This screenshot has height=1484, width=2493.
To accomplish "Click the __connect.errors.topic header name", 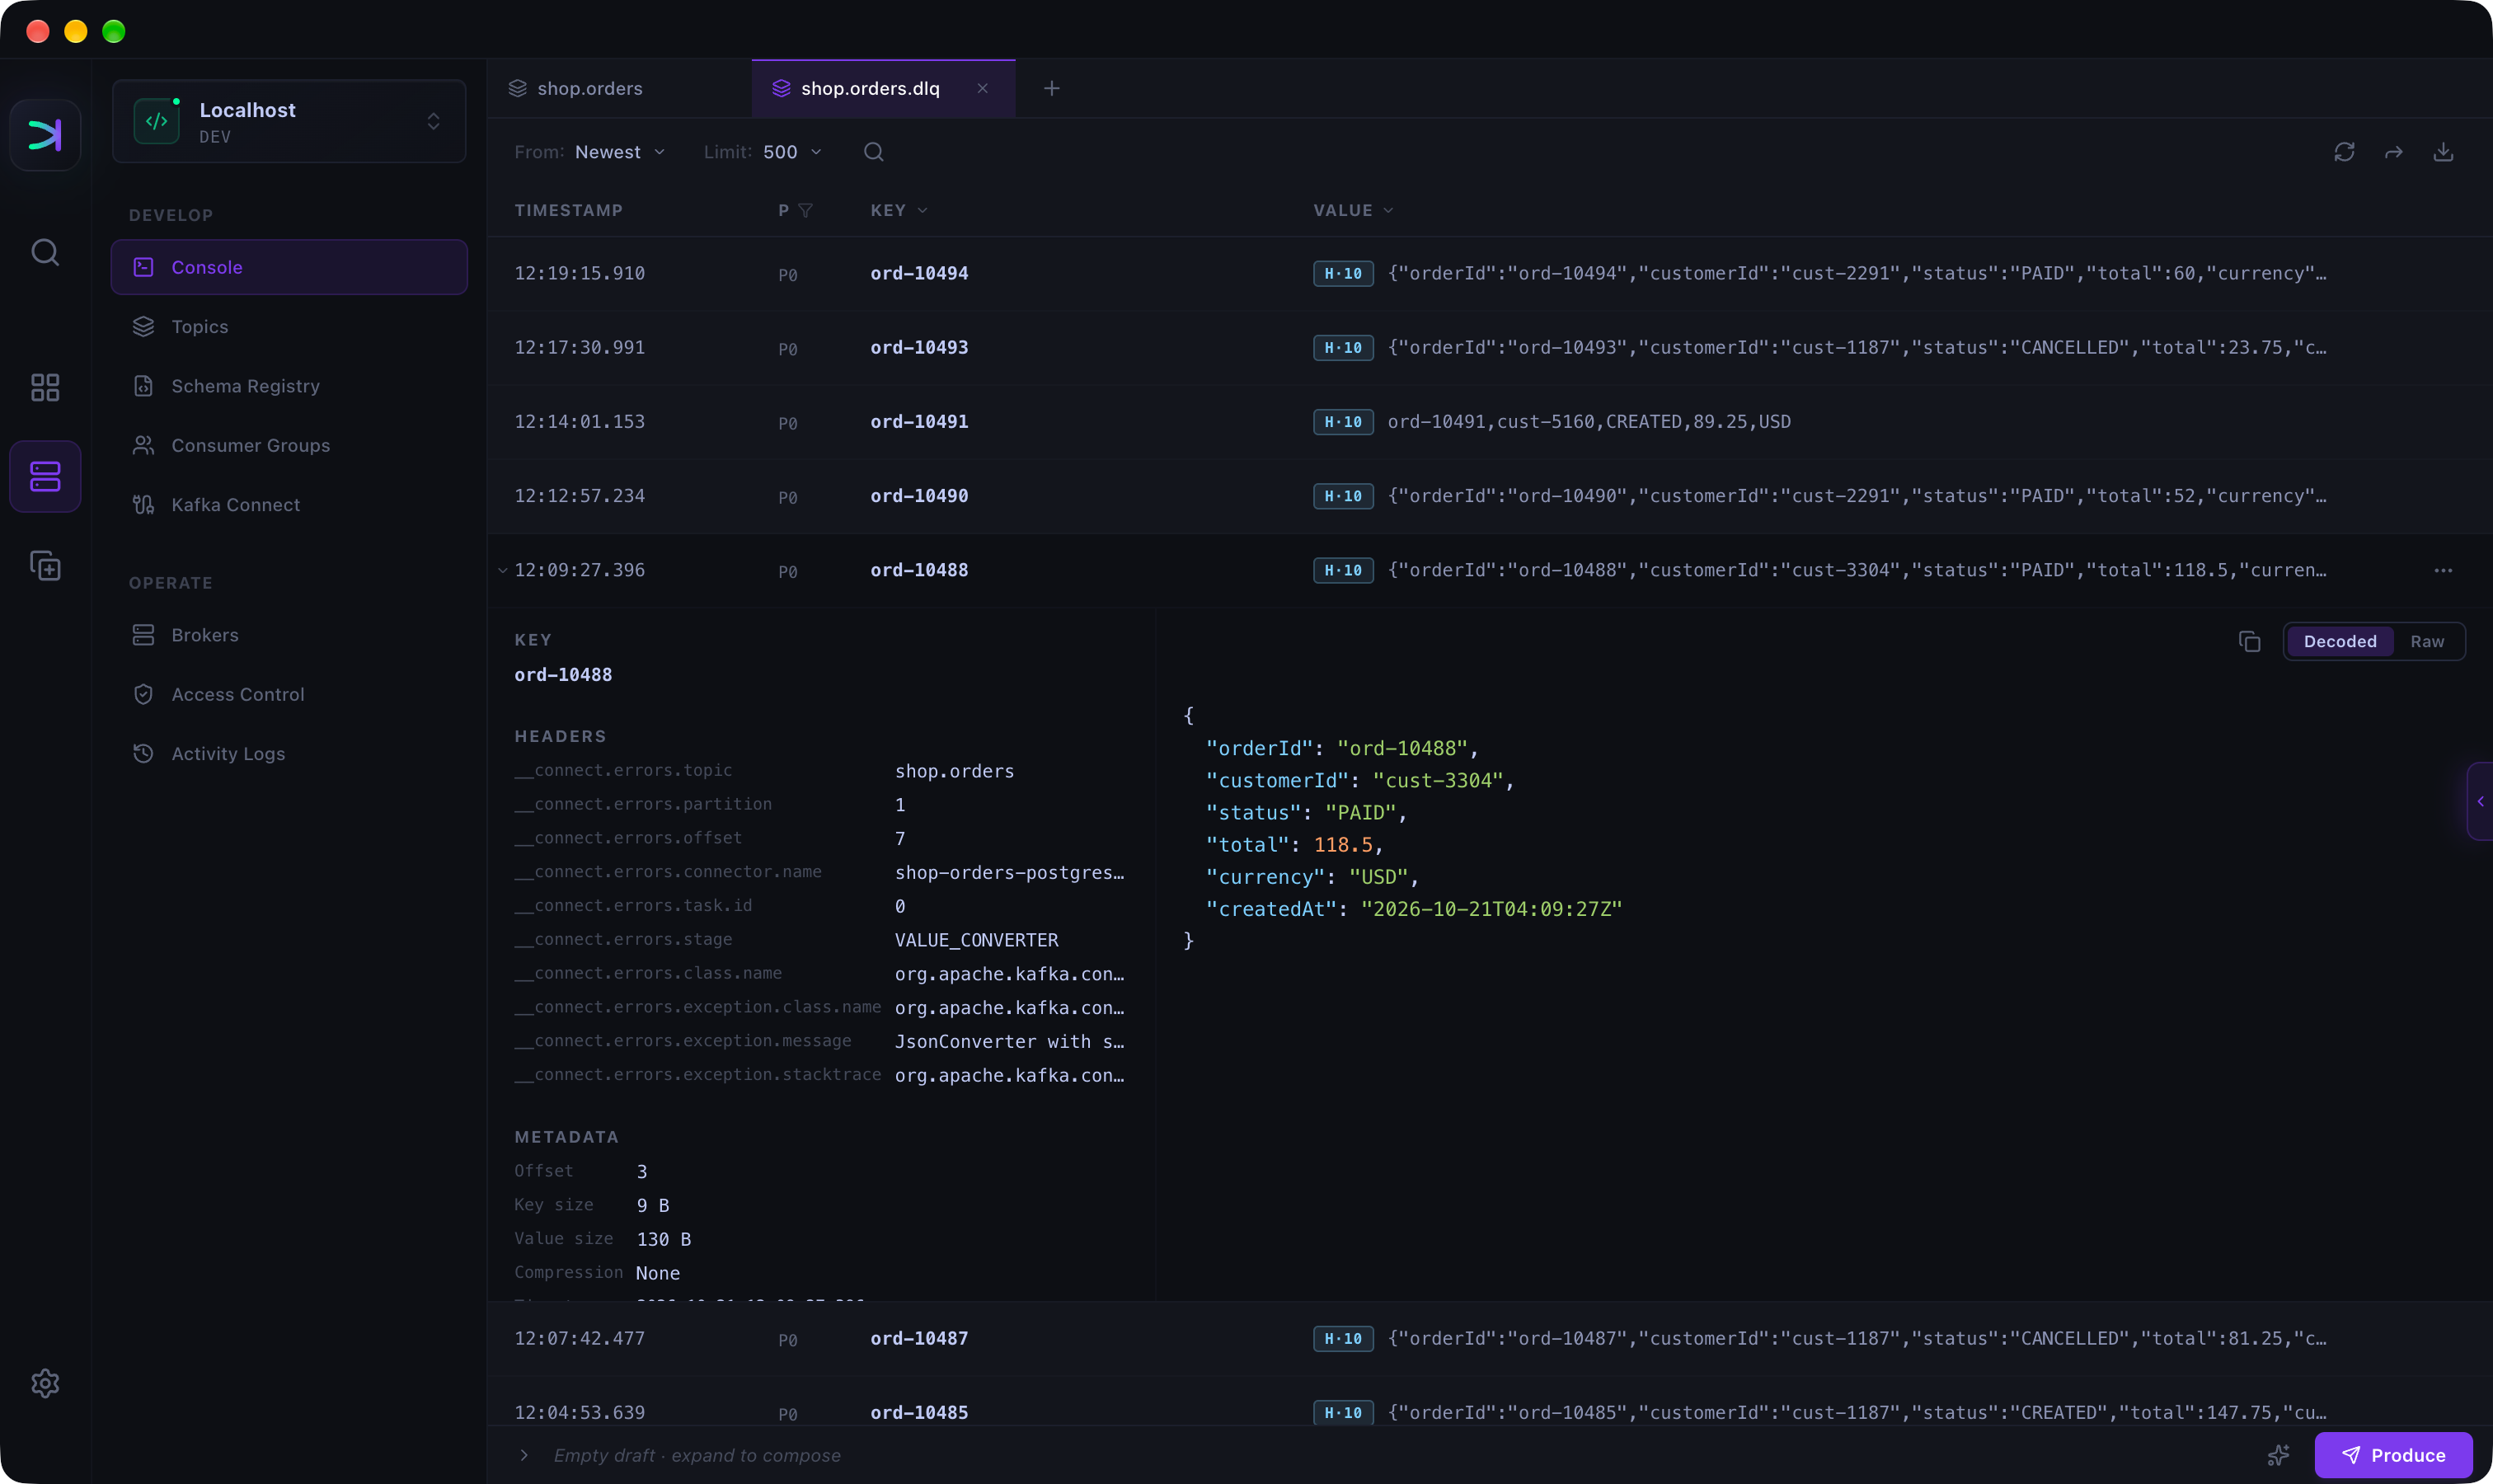I will point(623,771).
